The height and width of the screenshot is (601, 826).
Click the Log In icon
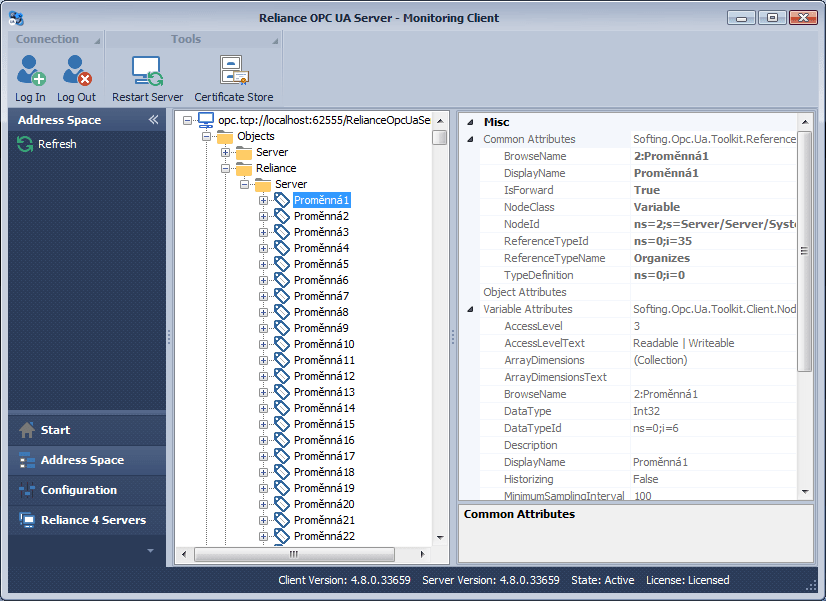coord(29,69)
